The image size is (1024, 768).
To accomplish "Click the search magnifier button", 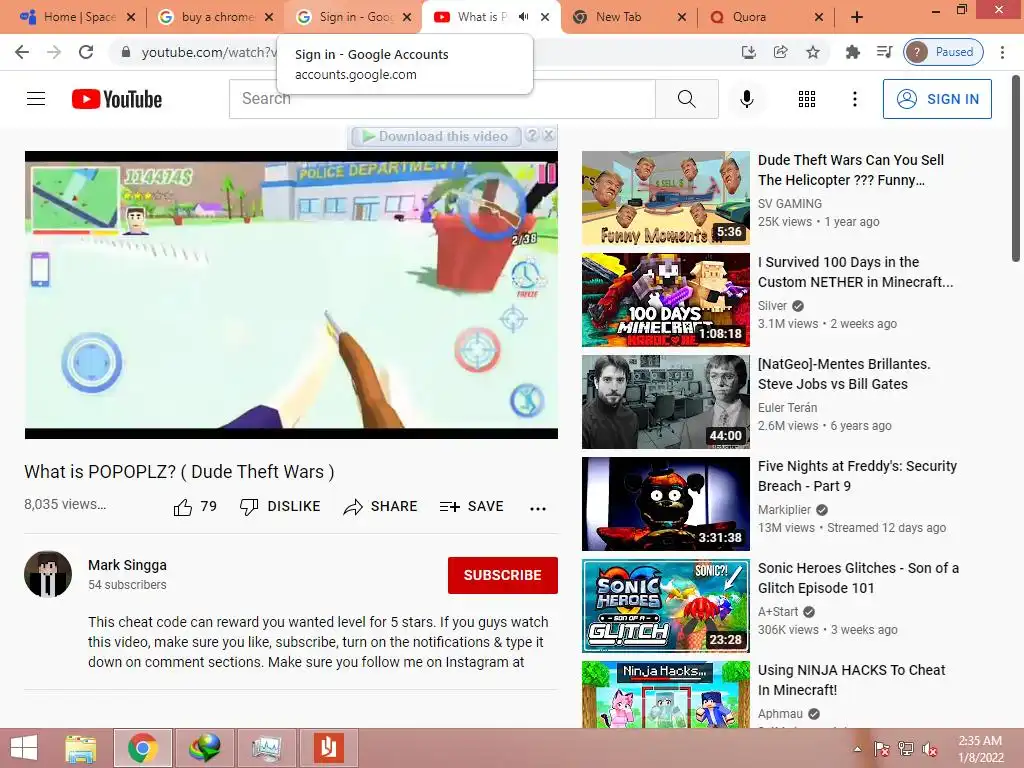I will pyautogui.click(x=686, y=99).
